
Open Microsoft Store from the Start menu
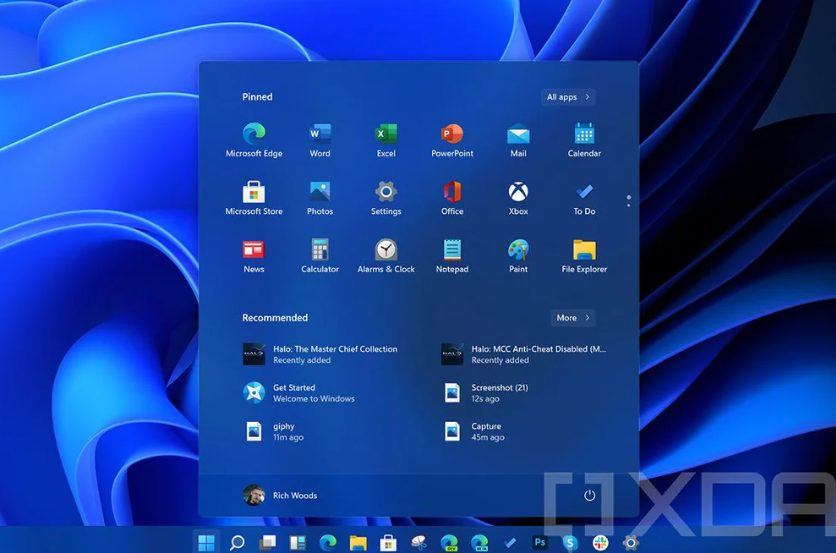(254, 198)
